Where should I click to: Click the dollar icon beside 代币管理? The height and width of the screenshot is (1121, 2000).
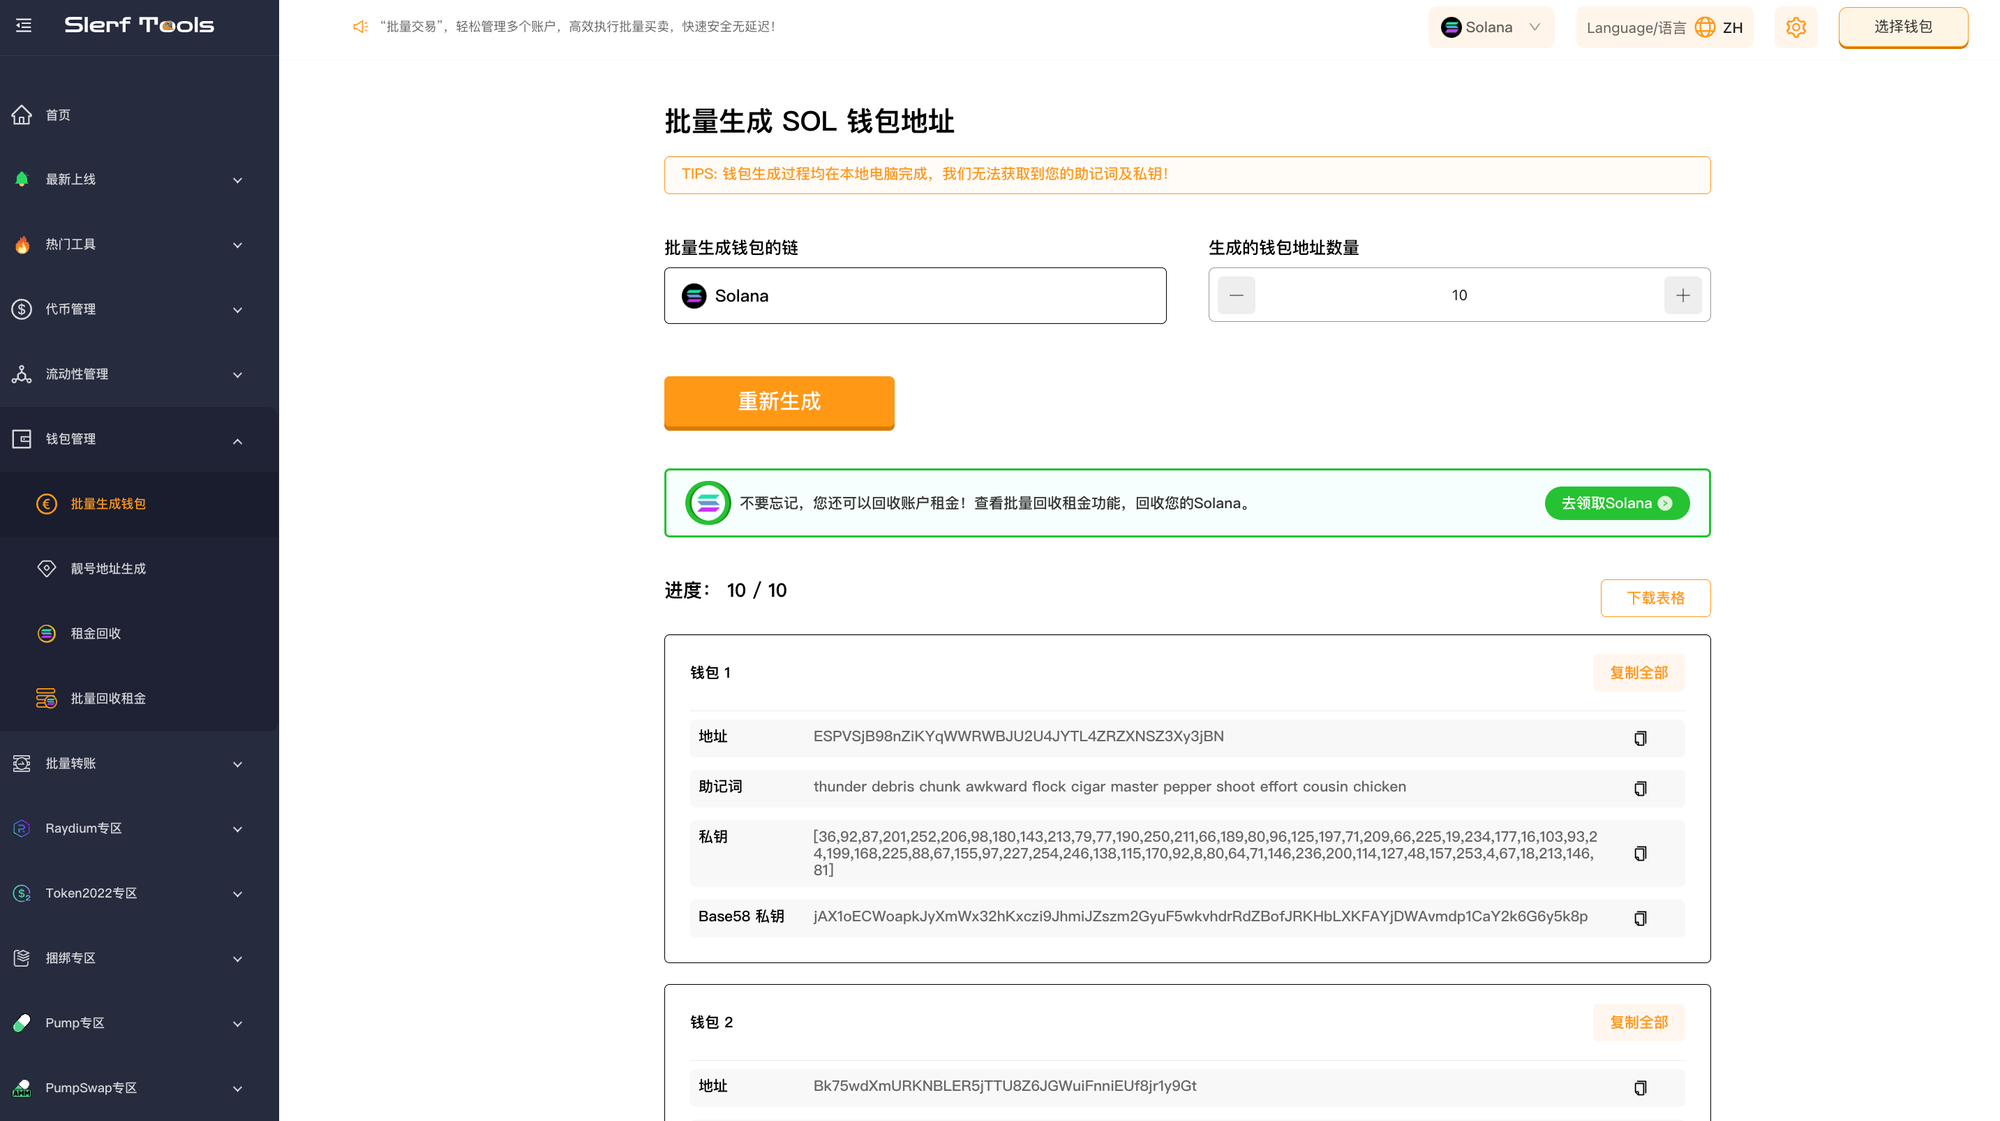[22, 310]
